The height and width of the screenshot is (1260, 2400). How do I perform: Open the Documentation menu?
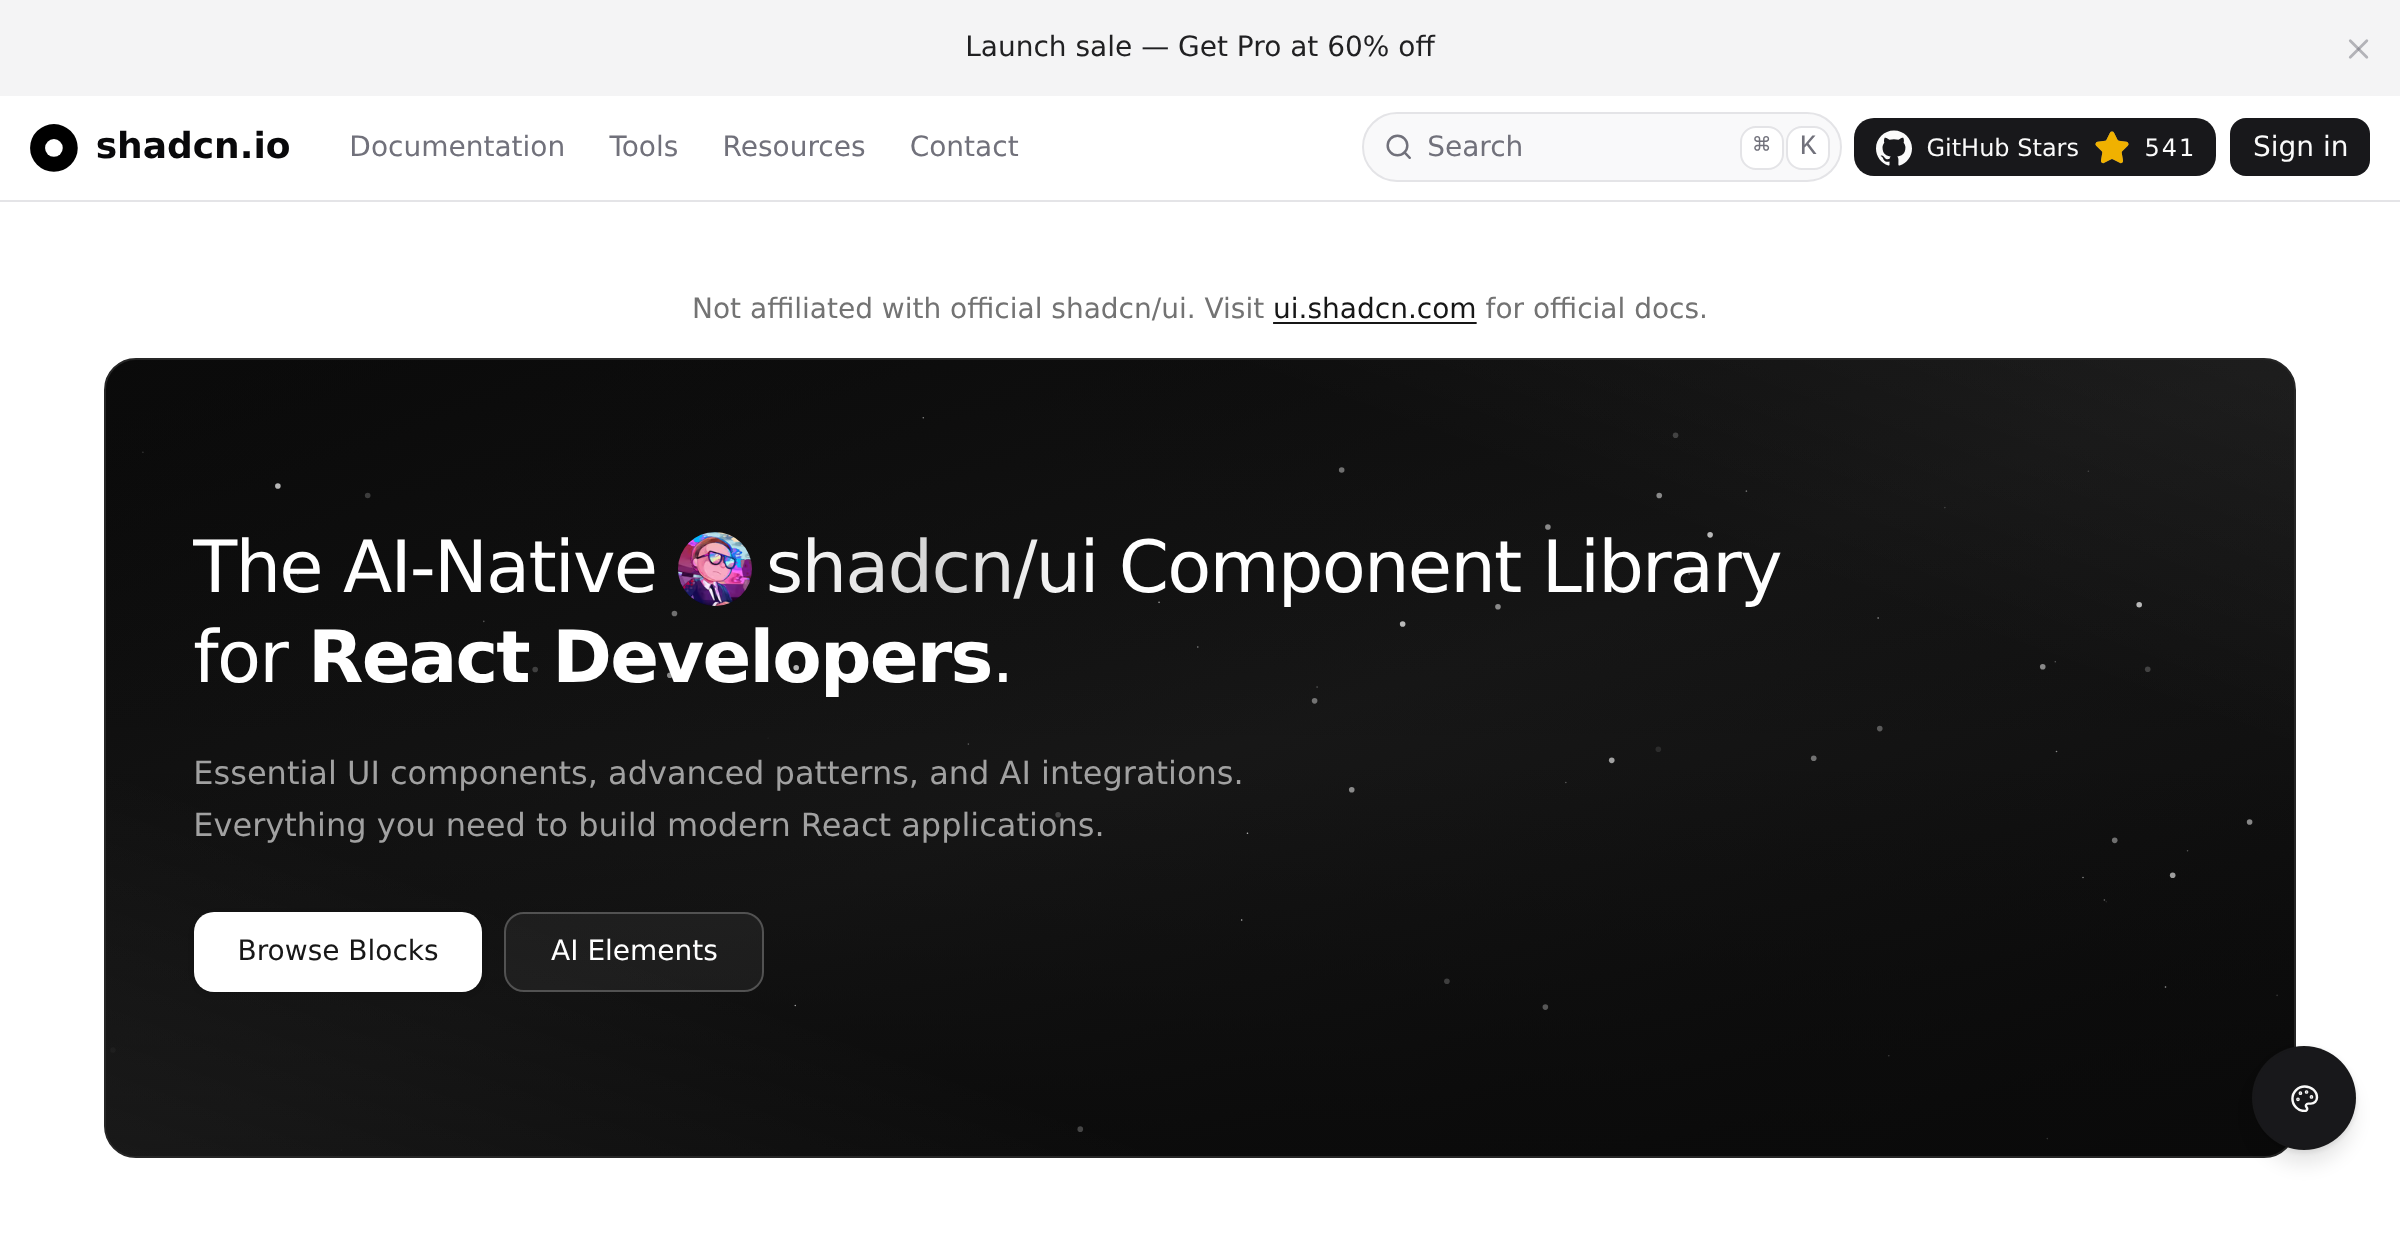[x=457, y=147]
